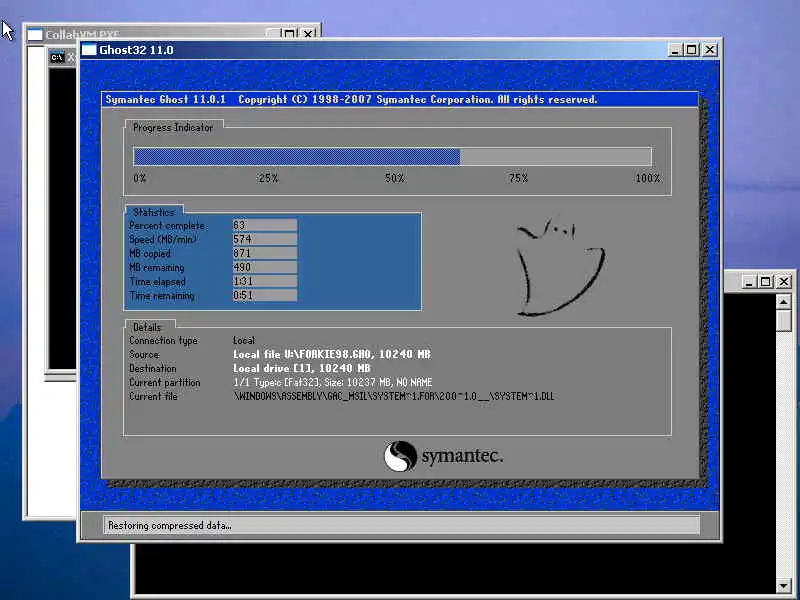Click the \WINDOWS\ASSEMBLY current file path

(x=393, y=396)
